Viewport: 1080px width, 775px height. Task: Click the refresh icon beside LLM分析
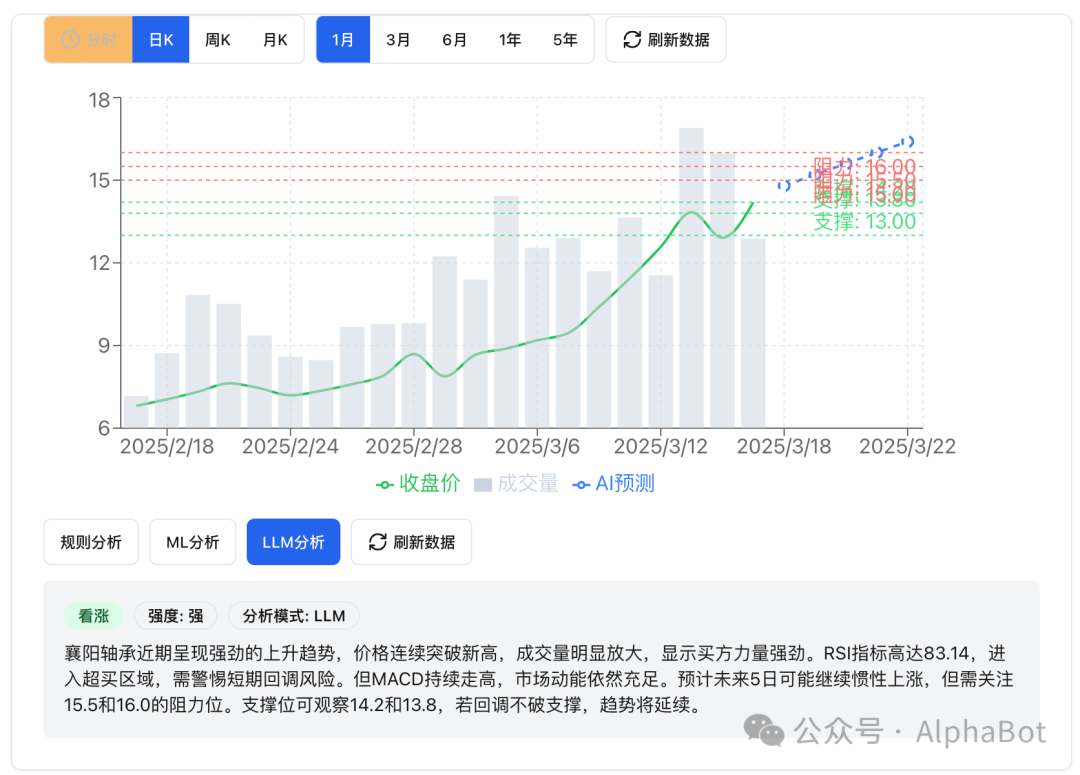pyautogui.click(x=377, y=541)
